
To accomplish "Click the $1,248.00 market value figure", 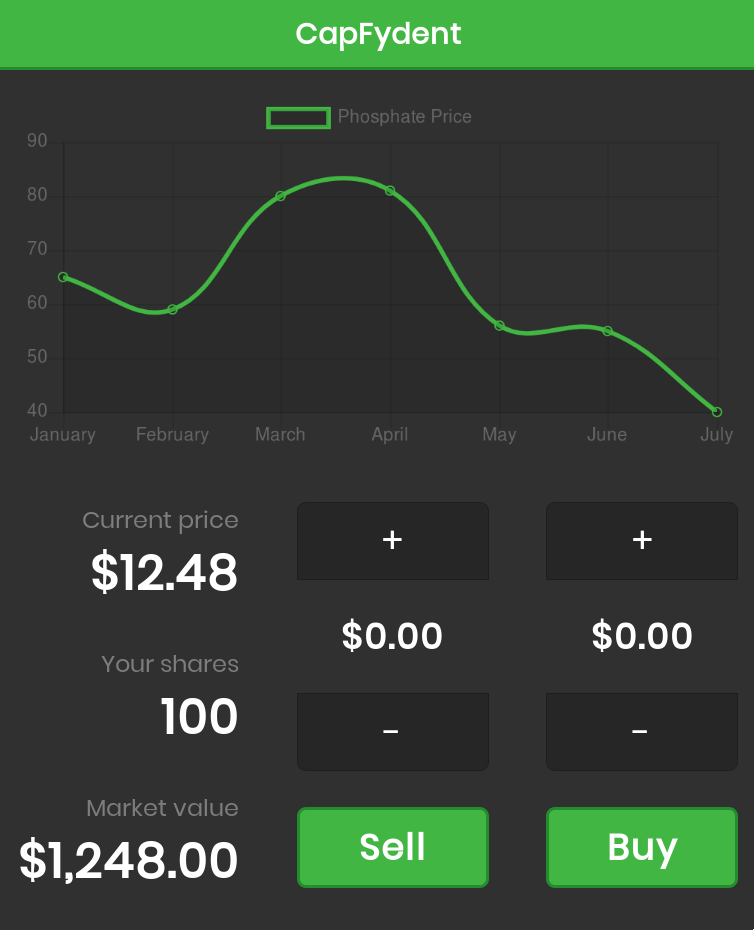I will click(x=129, y=860).
